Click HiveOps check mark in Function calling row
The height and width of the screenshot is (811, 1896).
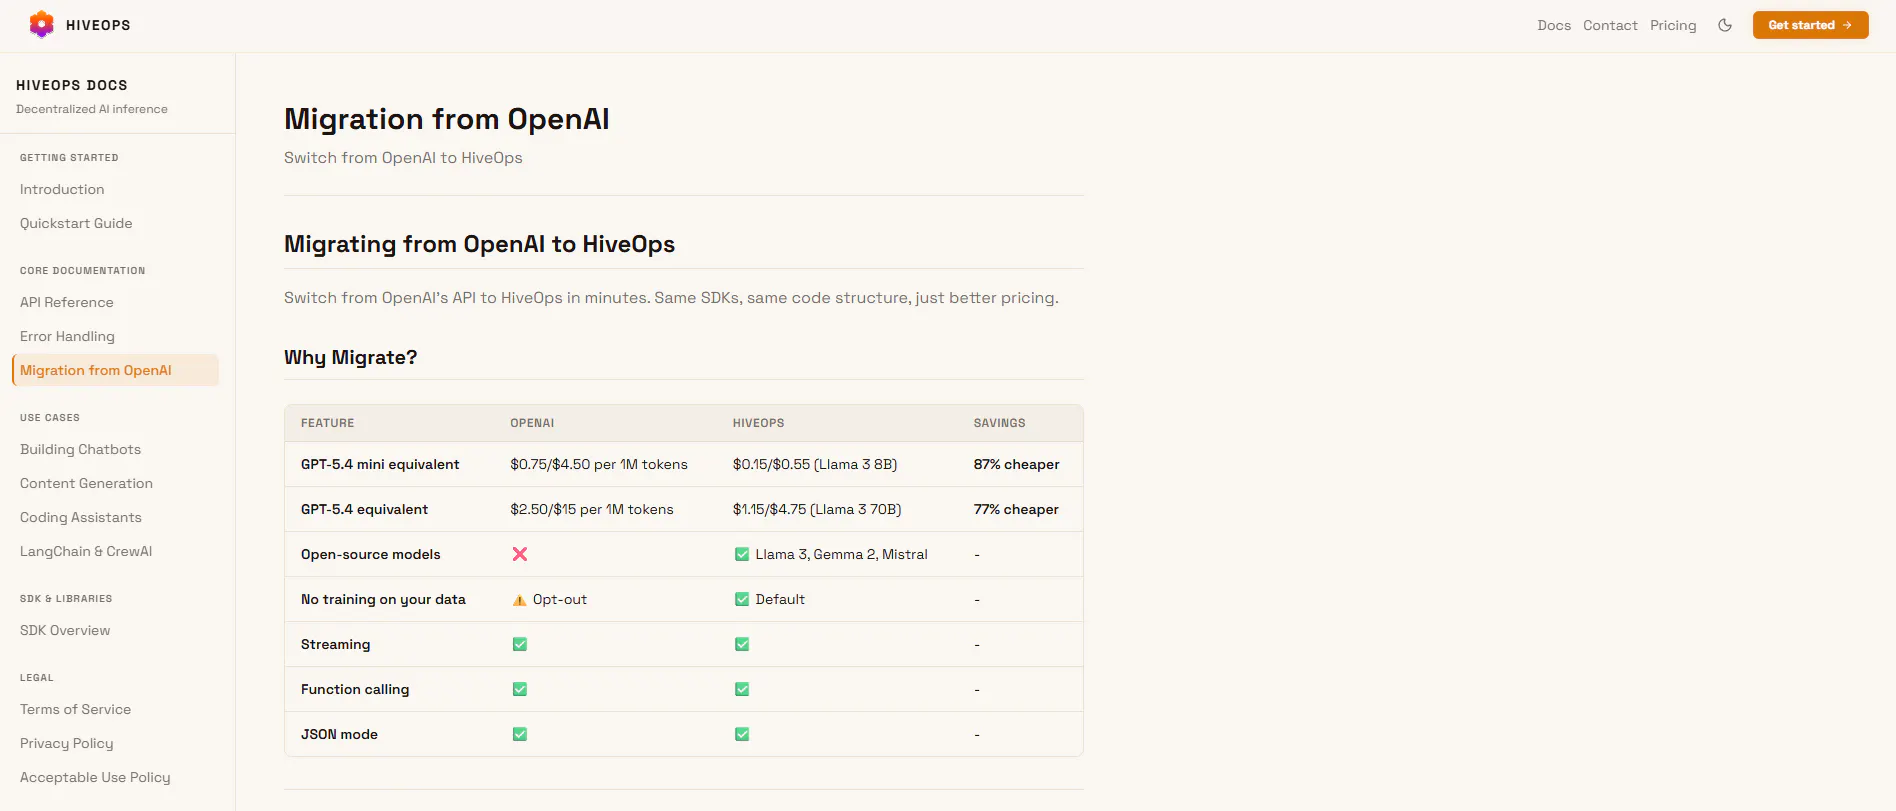pyautogui.click(x=742, y=689)
